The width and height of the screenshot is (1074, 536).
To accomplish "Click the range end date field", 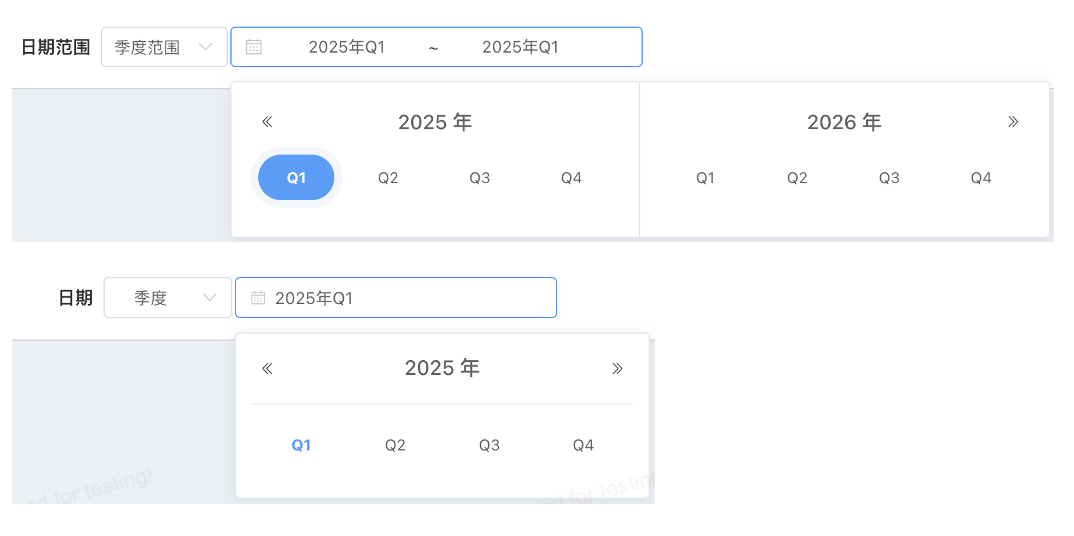I will tap(520, 47).
